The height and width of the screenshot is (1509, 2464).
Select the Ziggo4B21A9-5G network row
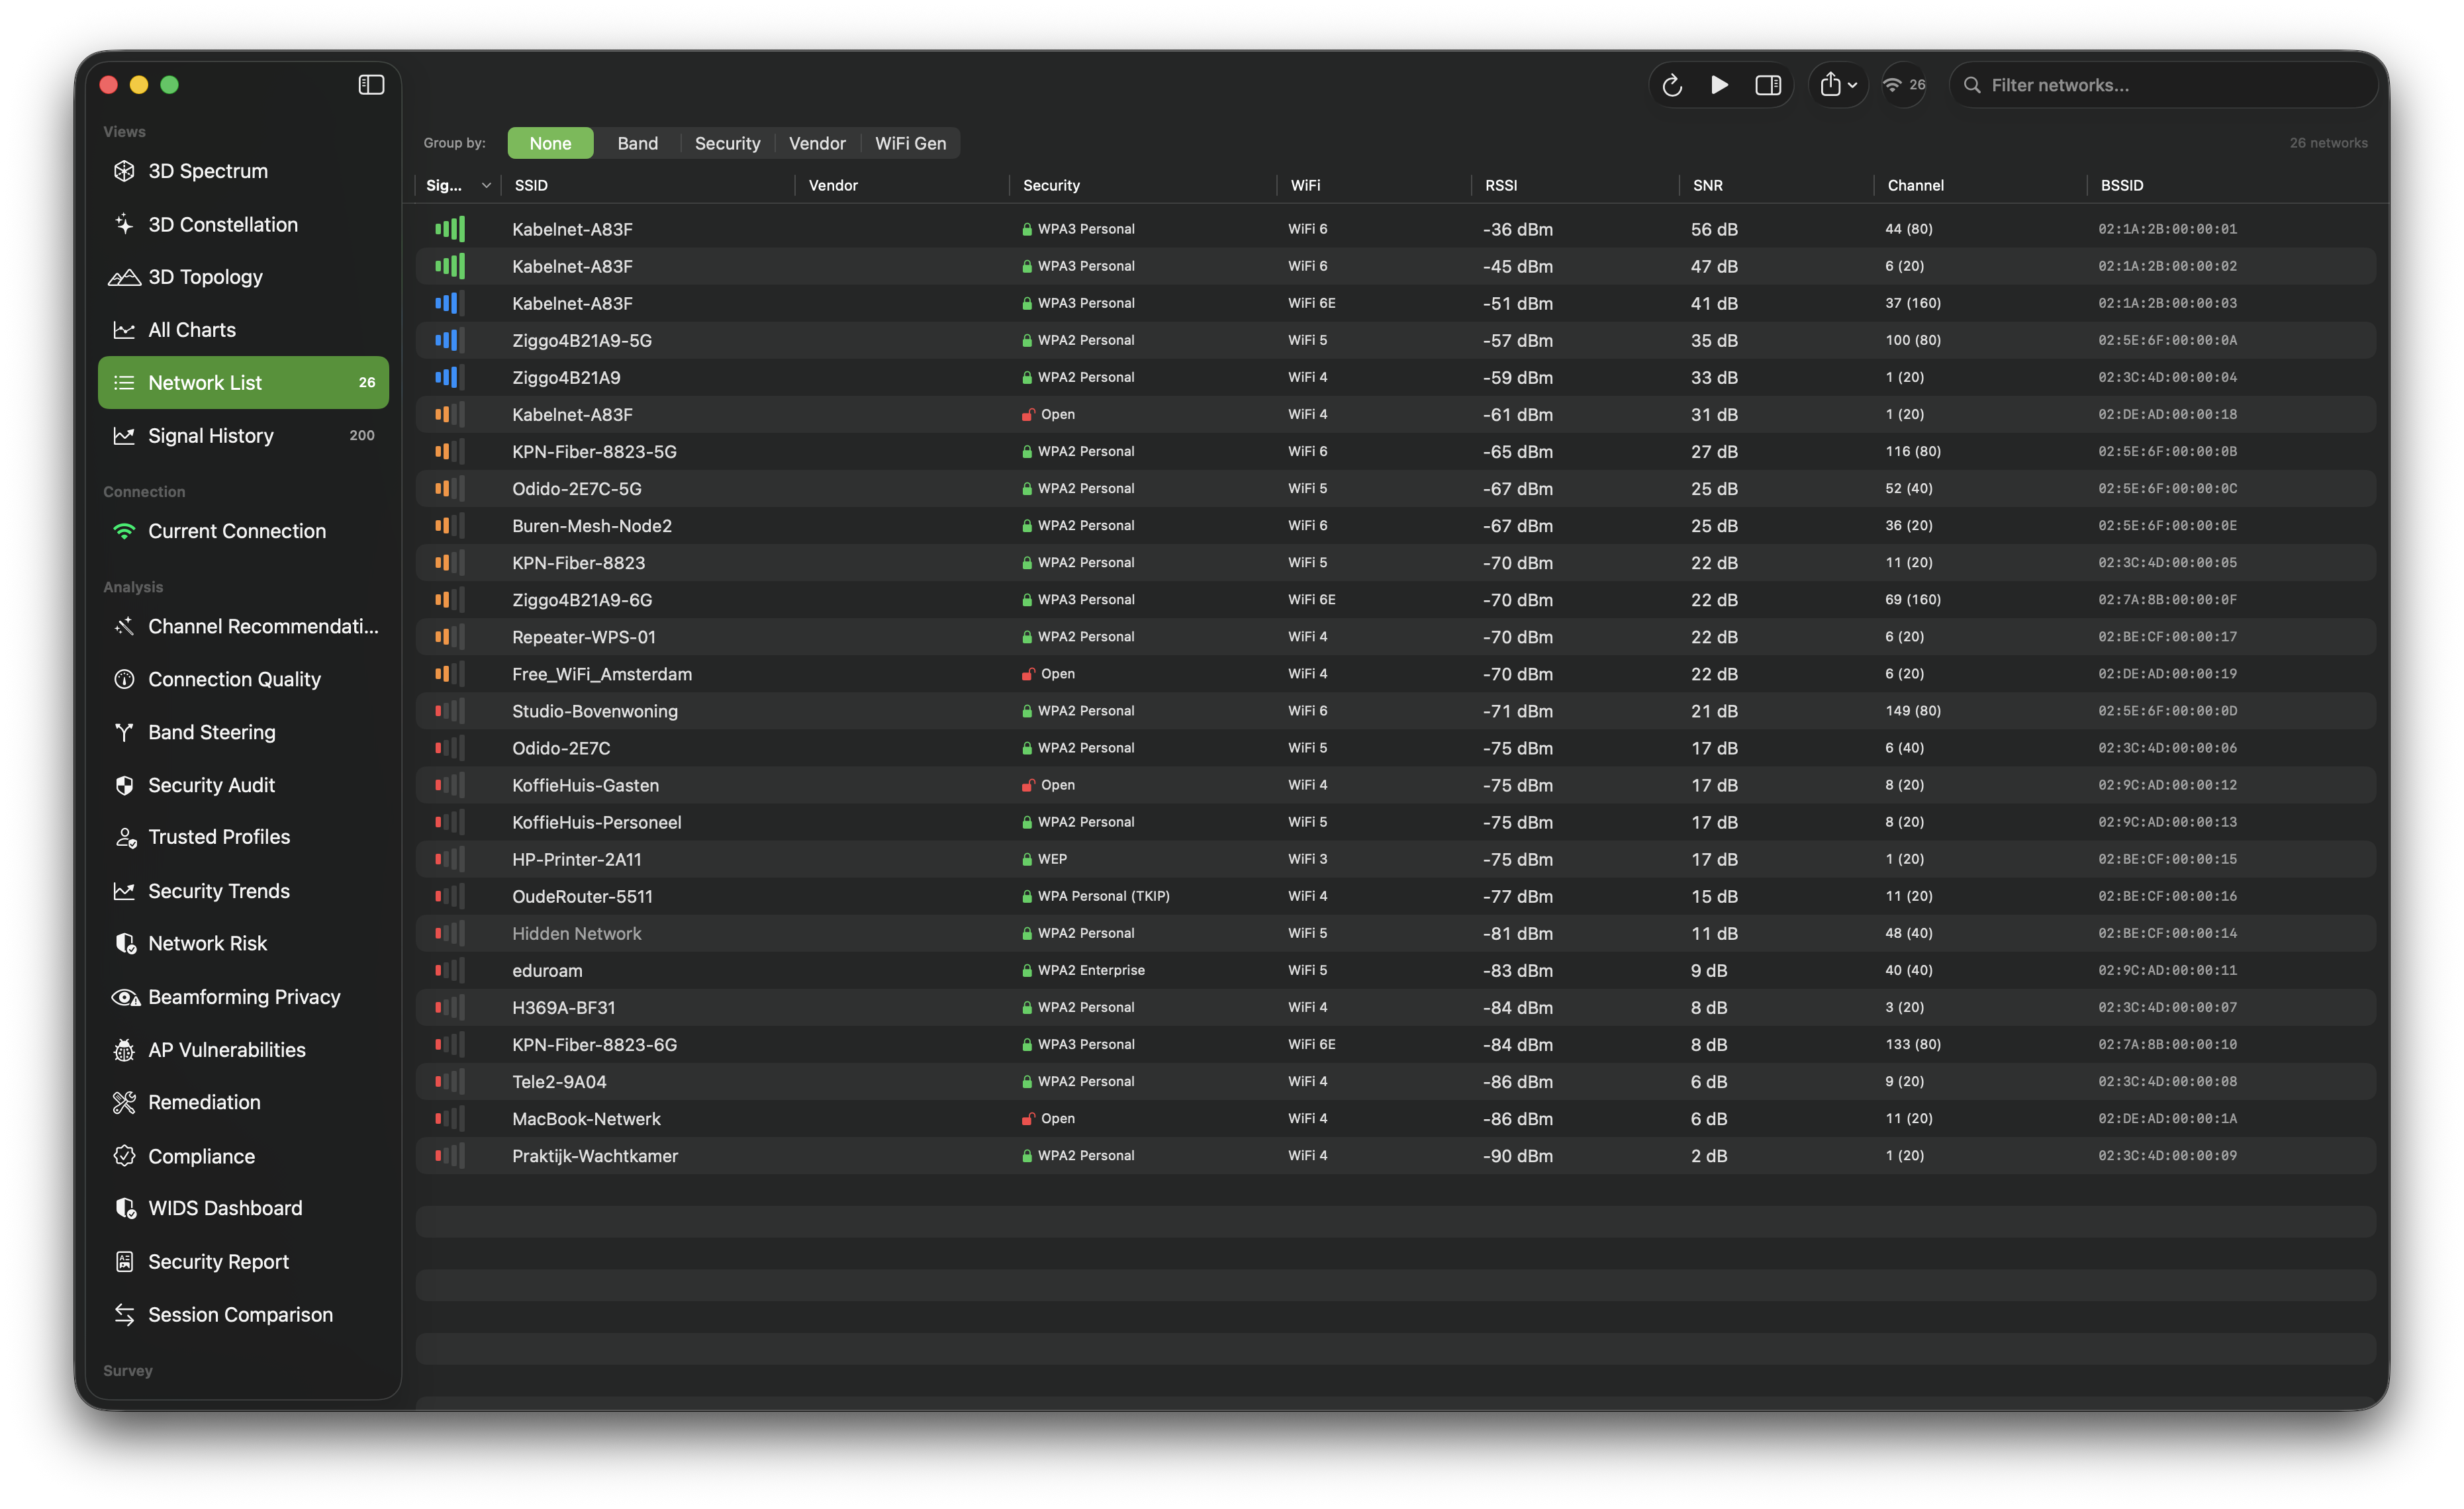[1396, 340]
